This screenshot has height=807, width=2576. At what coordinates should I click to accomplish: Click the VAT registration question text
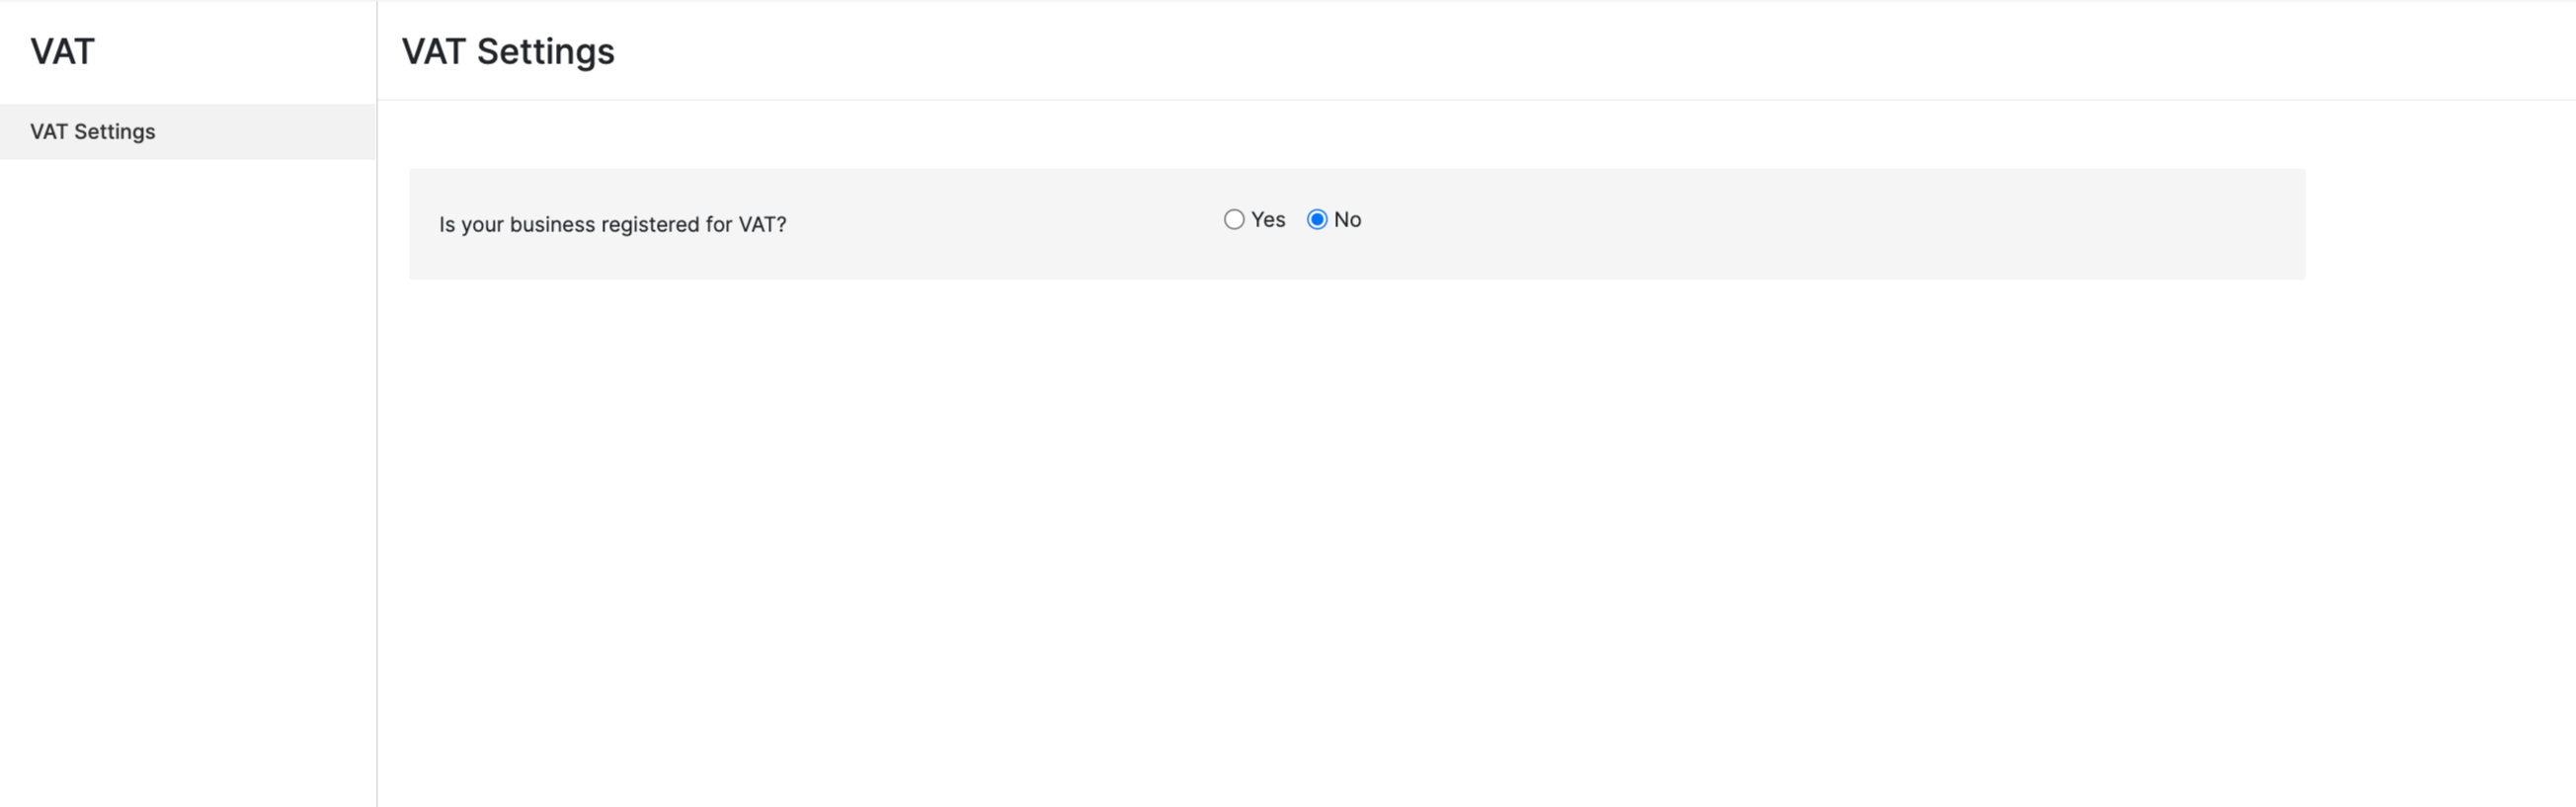tap(612, 224)
